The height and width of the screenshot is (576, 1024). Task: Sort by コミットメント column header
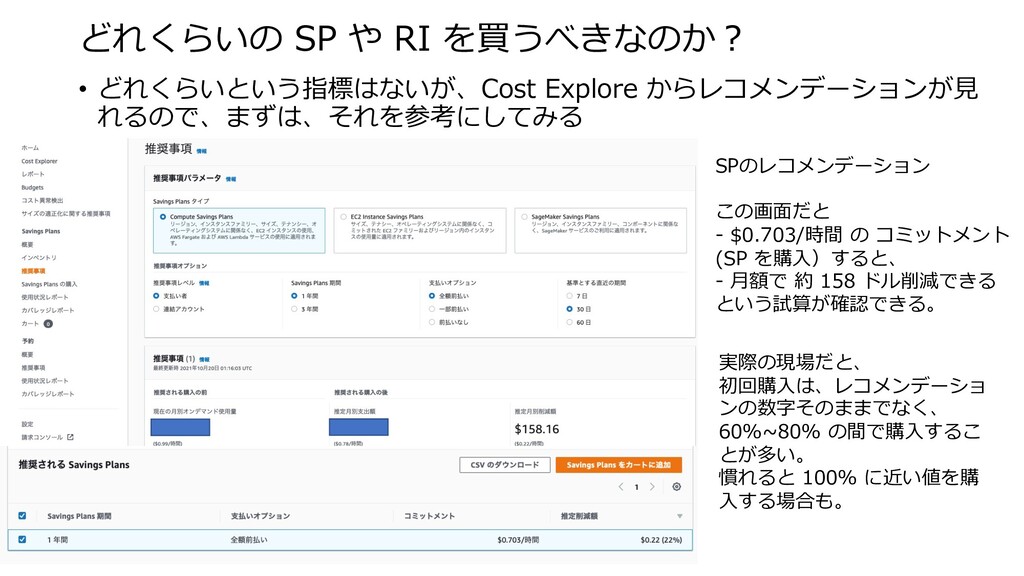click(428, 516)
